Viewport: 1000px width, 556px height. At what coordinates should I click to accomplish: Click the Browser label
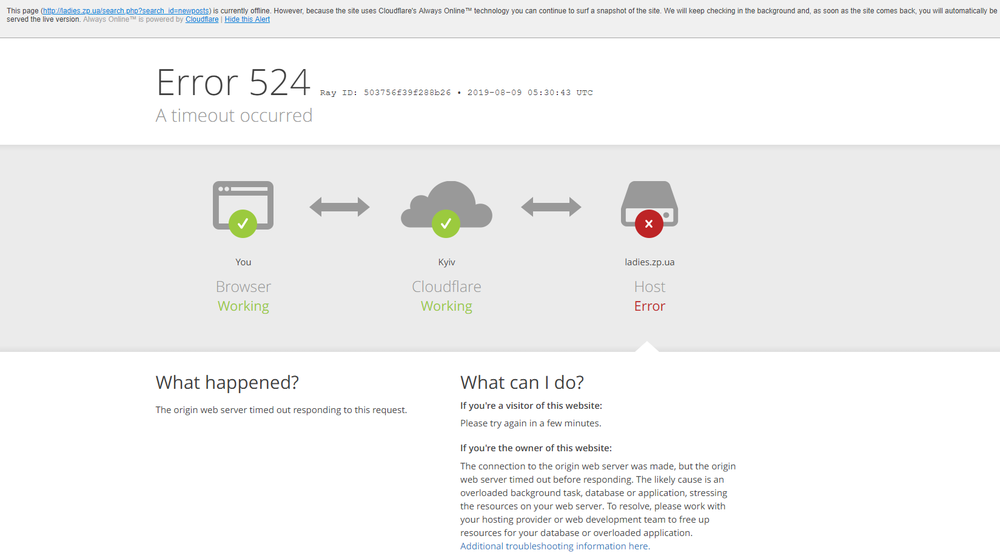(243, 286)
